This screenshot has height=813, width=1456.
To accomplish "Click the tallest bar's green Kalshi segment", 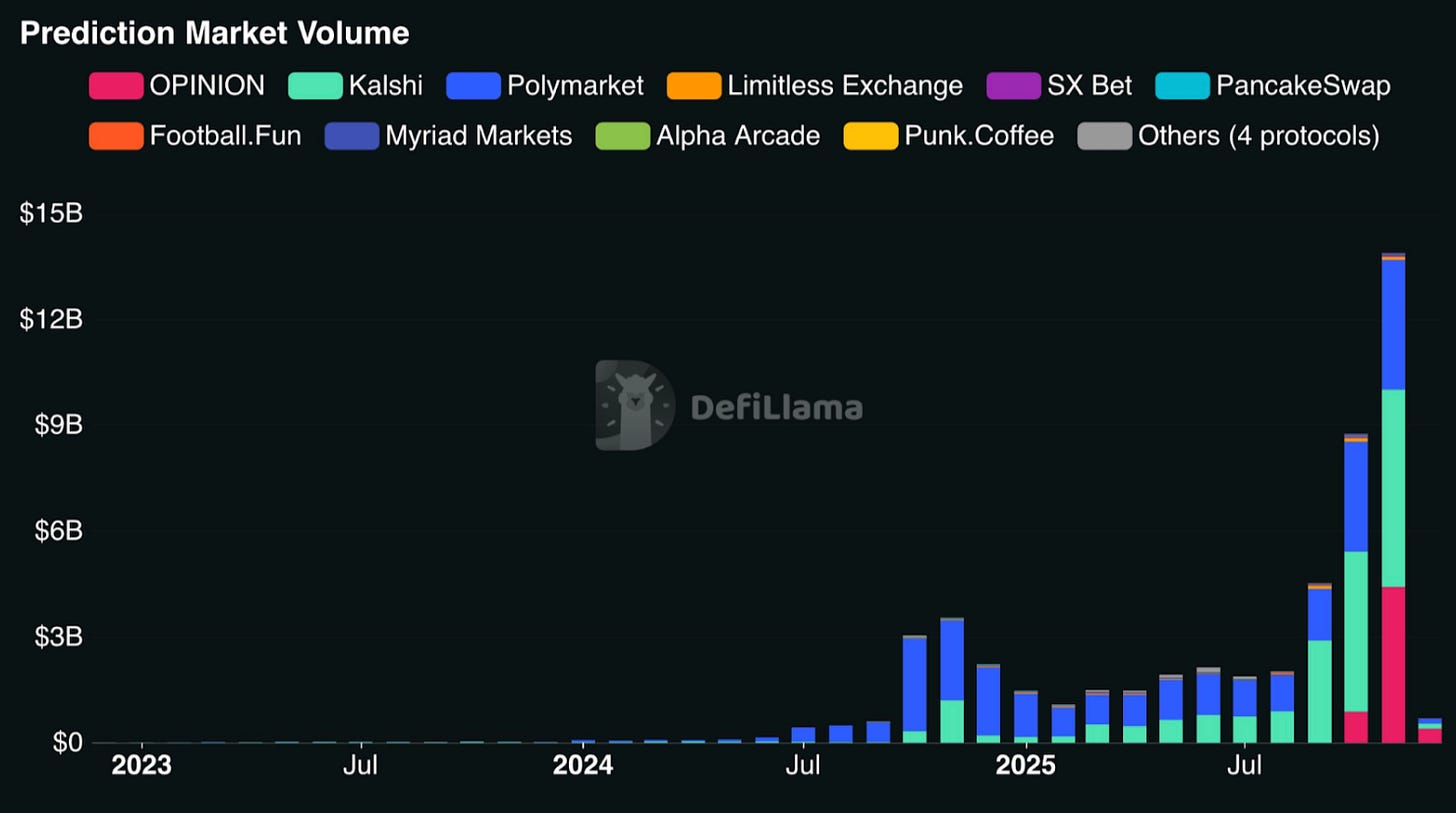I will pyautogui.click(x=1393, y=488).
